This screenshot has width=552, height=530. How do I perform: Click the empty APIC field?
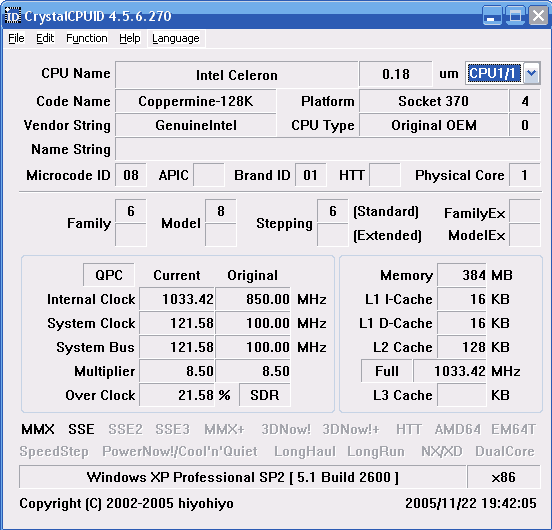[209, 175]
